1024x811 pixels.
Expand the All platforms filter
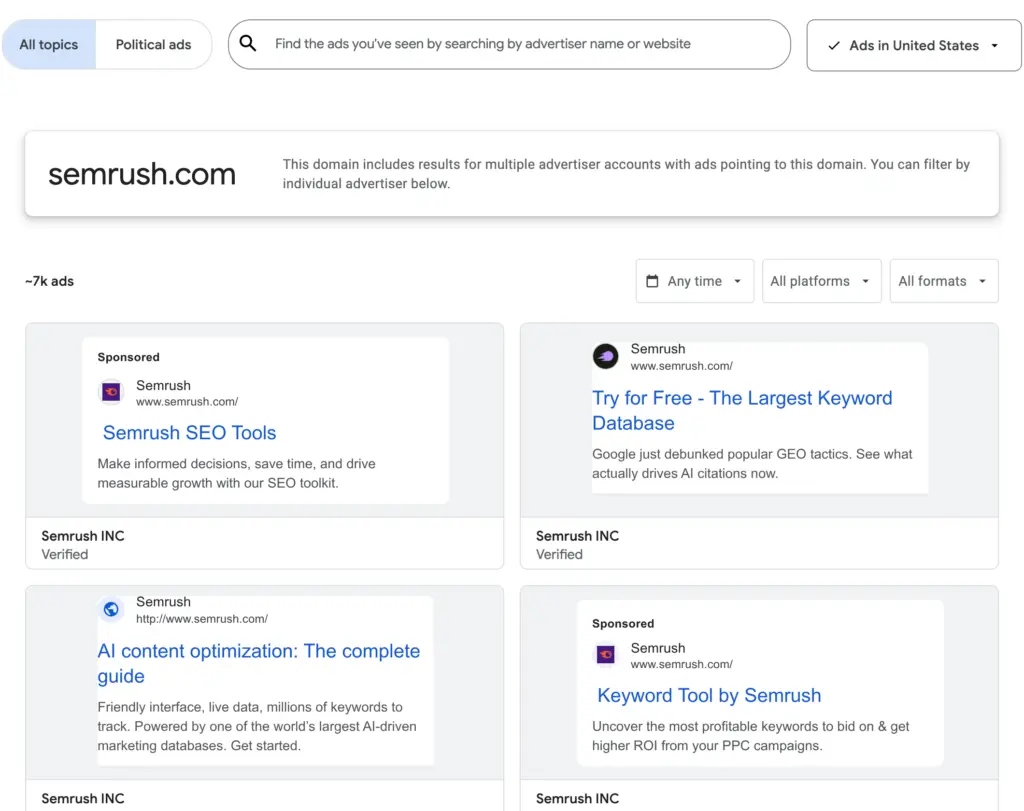pyautogui.click(x=822, y=281)
